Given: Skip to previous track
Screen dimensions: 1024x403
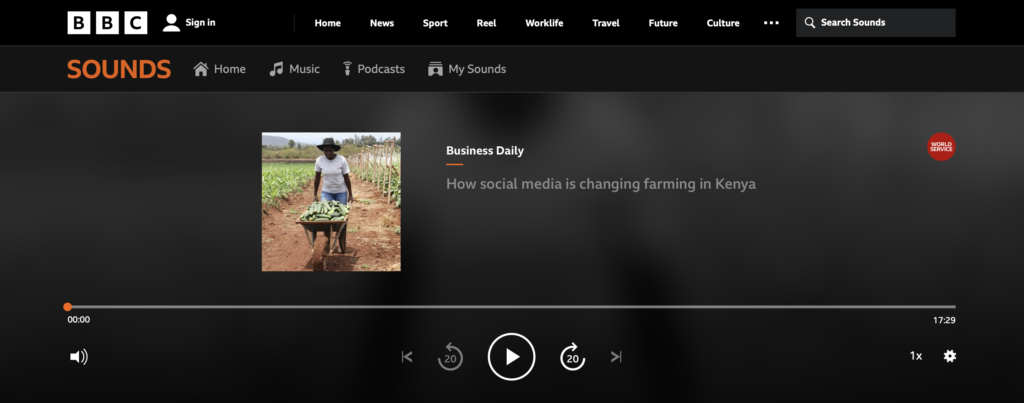Looking at the screenshot, I should [x=407, y=357].
